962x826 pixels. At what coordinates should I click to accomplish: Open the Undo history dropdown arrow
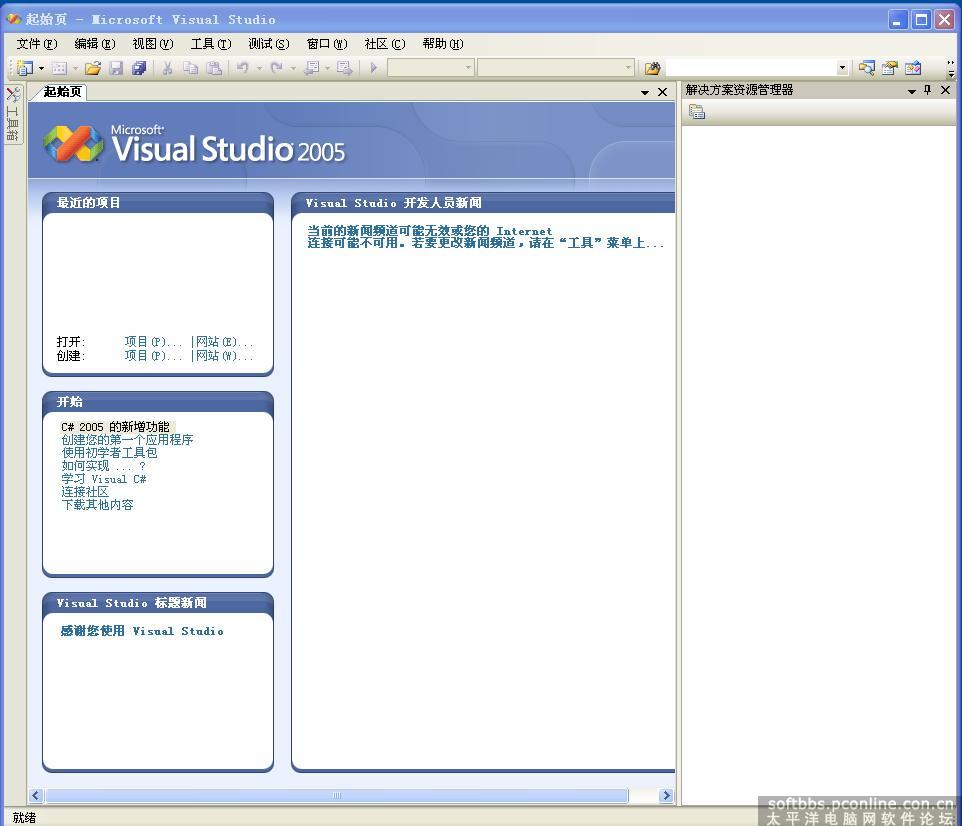click(259, 68)
